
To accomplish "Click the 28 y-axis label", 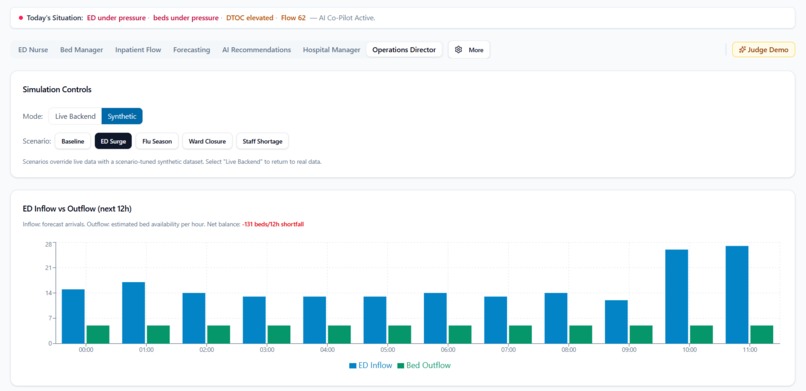I will (48, 244).
